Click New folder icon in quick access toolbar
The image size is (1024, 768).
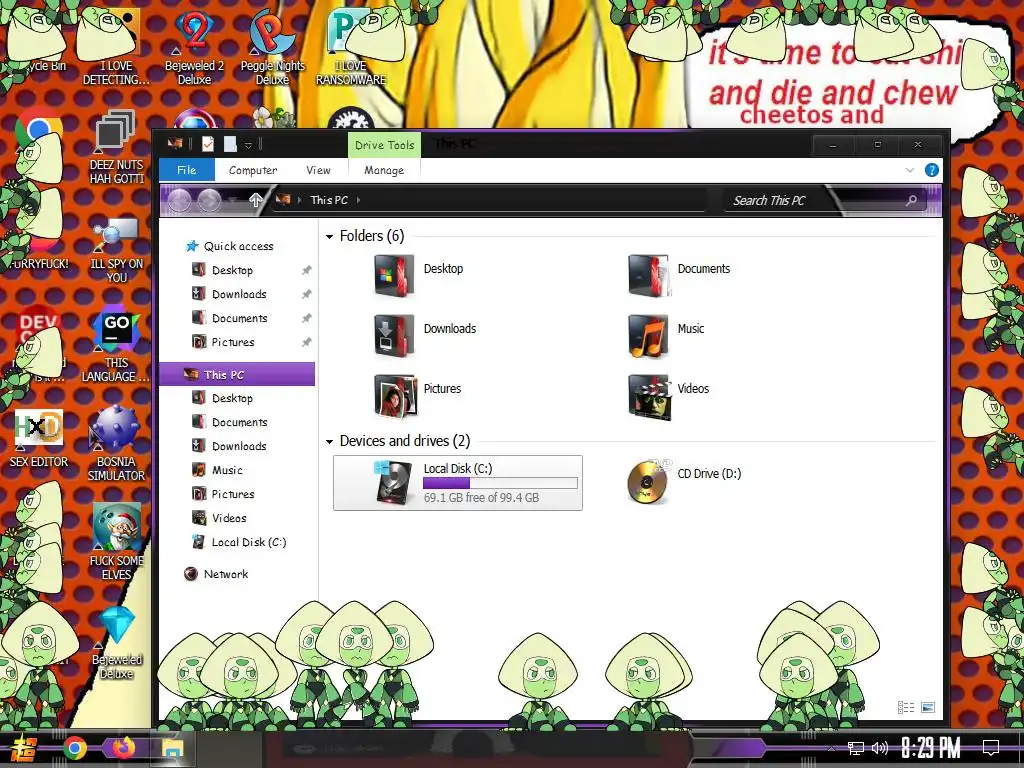click(231, 144)
